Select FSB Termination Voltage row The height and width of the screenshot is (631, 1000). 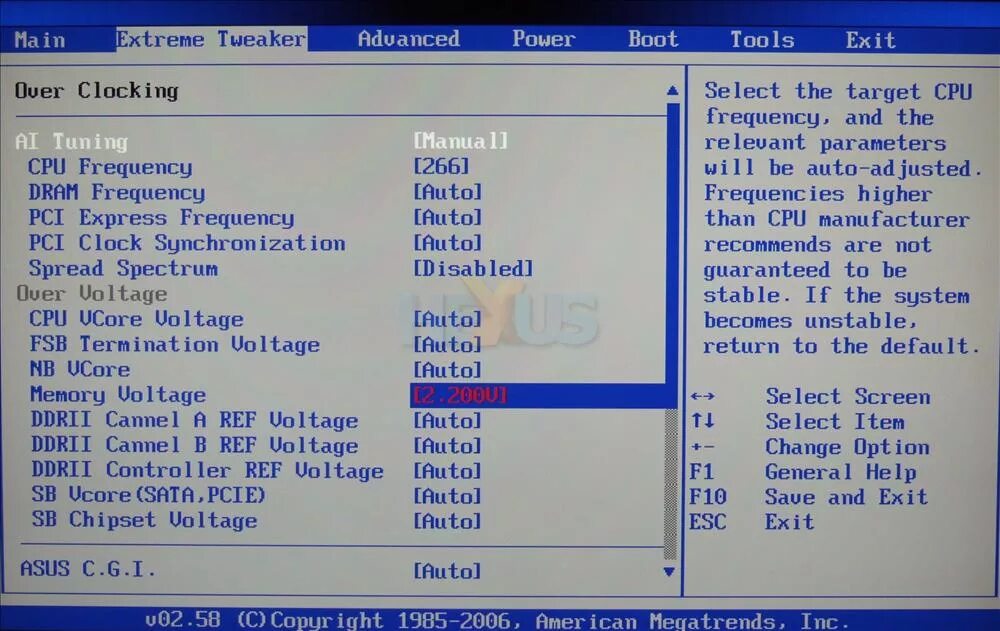click(x=175, y=345)
